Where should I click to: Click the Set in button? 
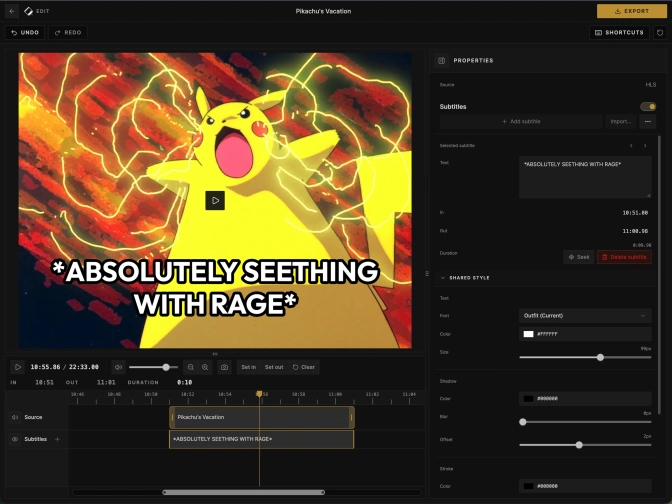(249, 367)
